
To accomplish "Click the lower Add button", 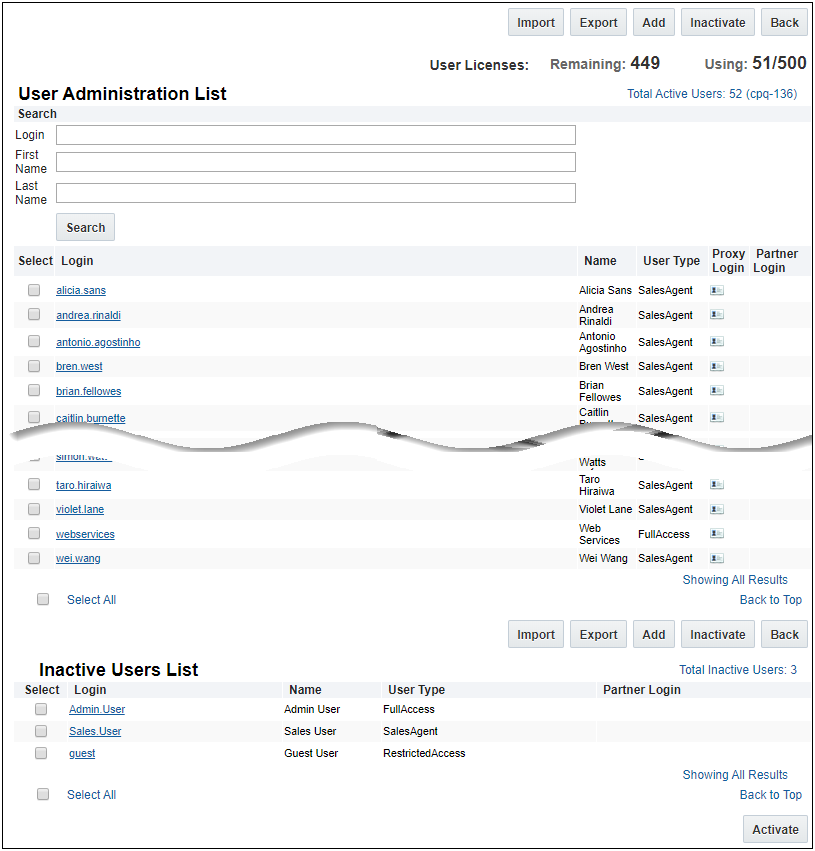I will tap(653, 634).
